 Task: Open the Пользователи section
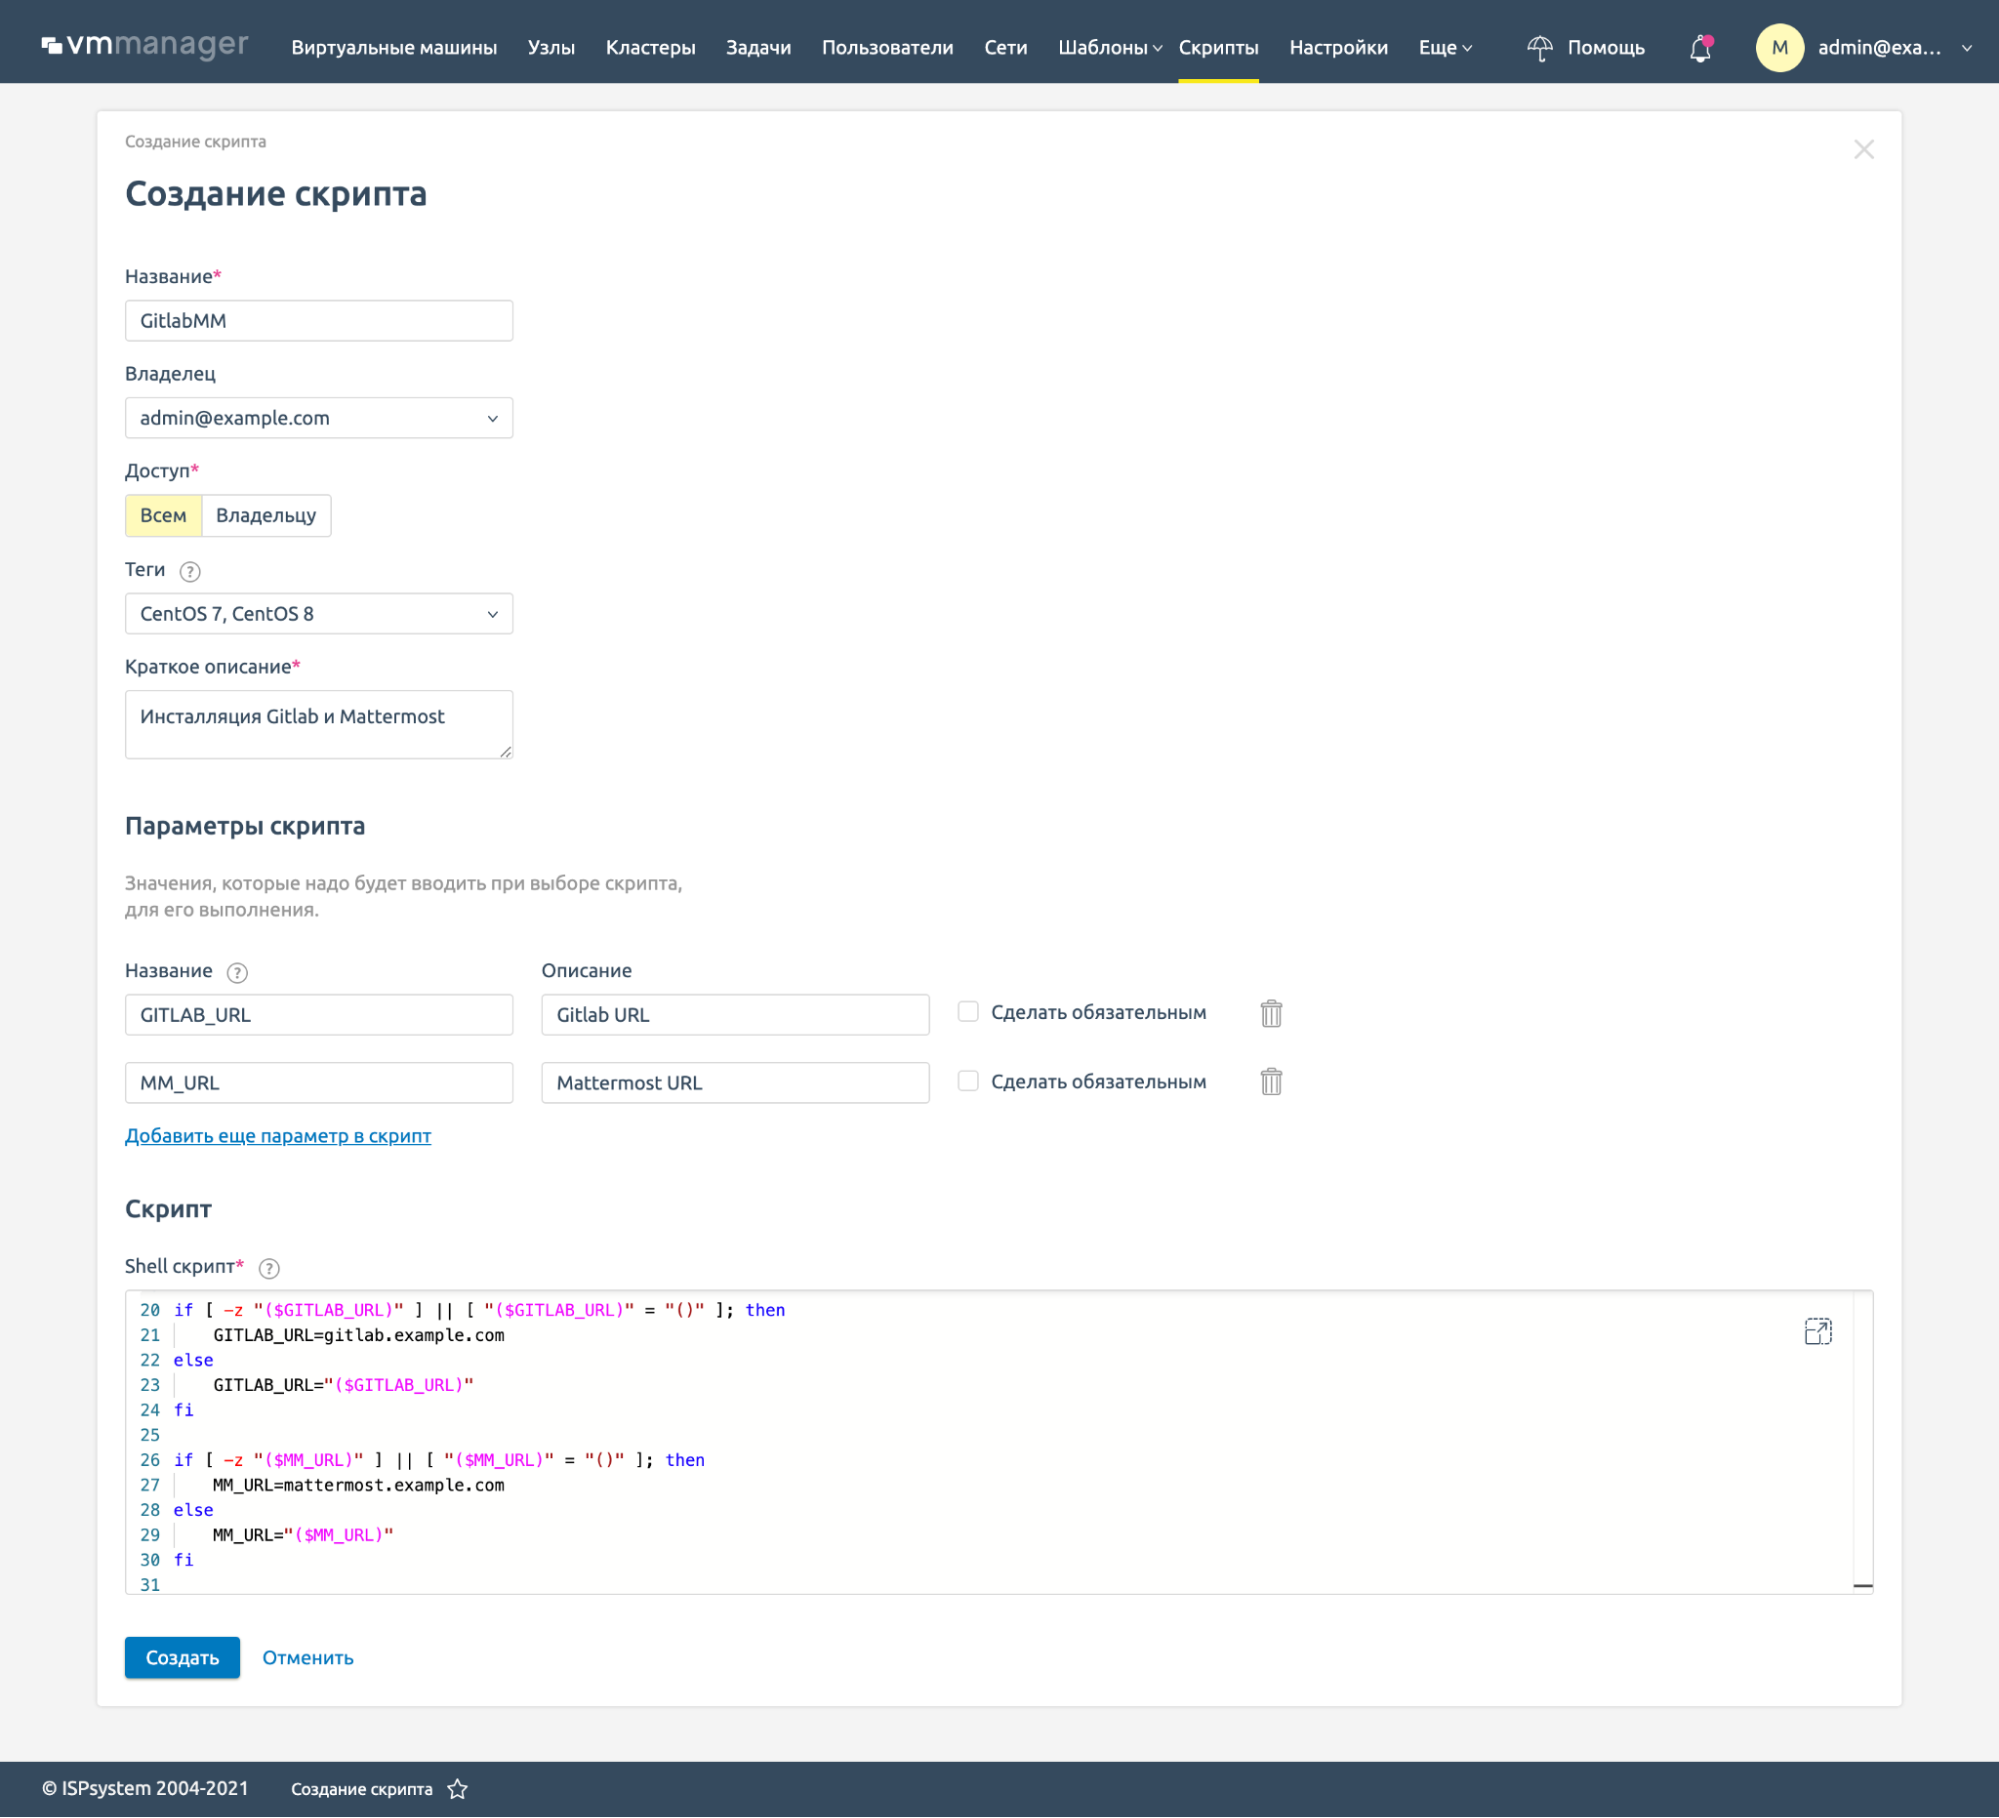click(887, 48)
